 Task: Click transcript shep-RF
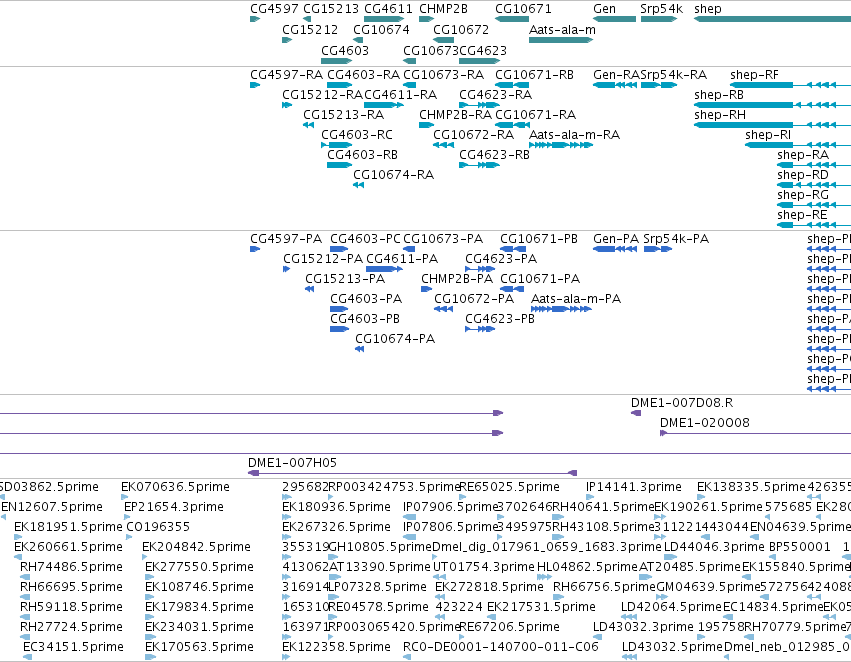click(x=790, y=85)
